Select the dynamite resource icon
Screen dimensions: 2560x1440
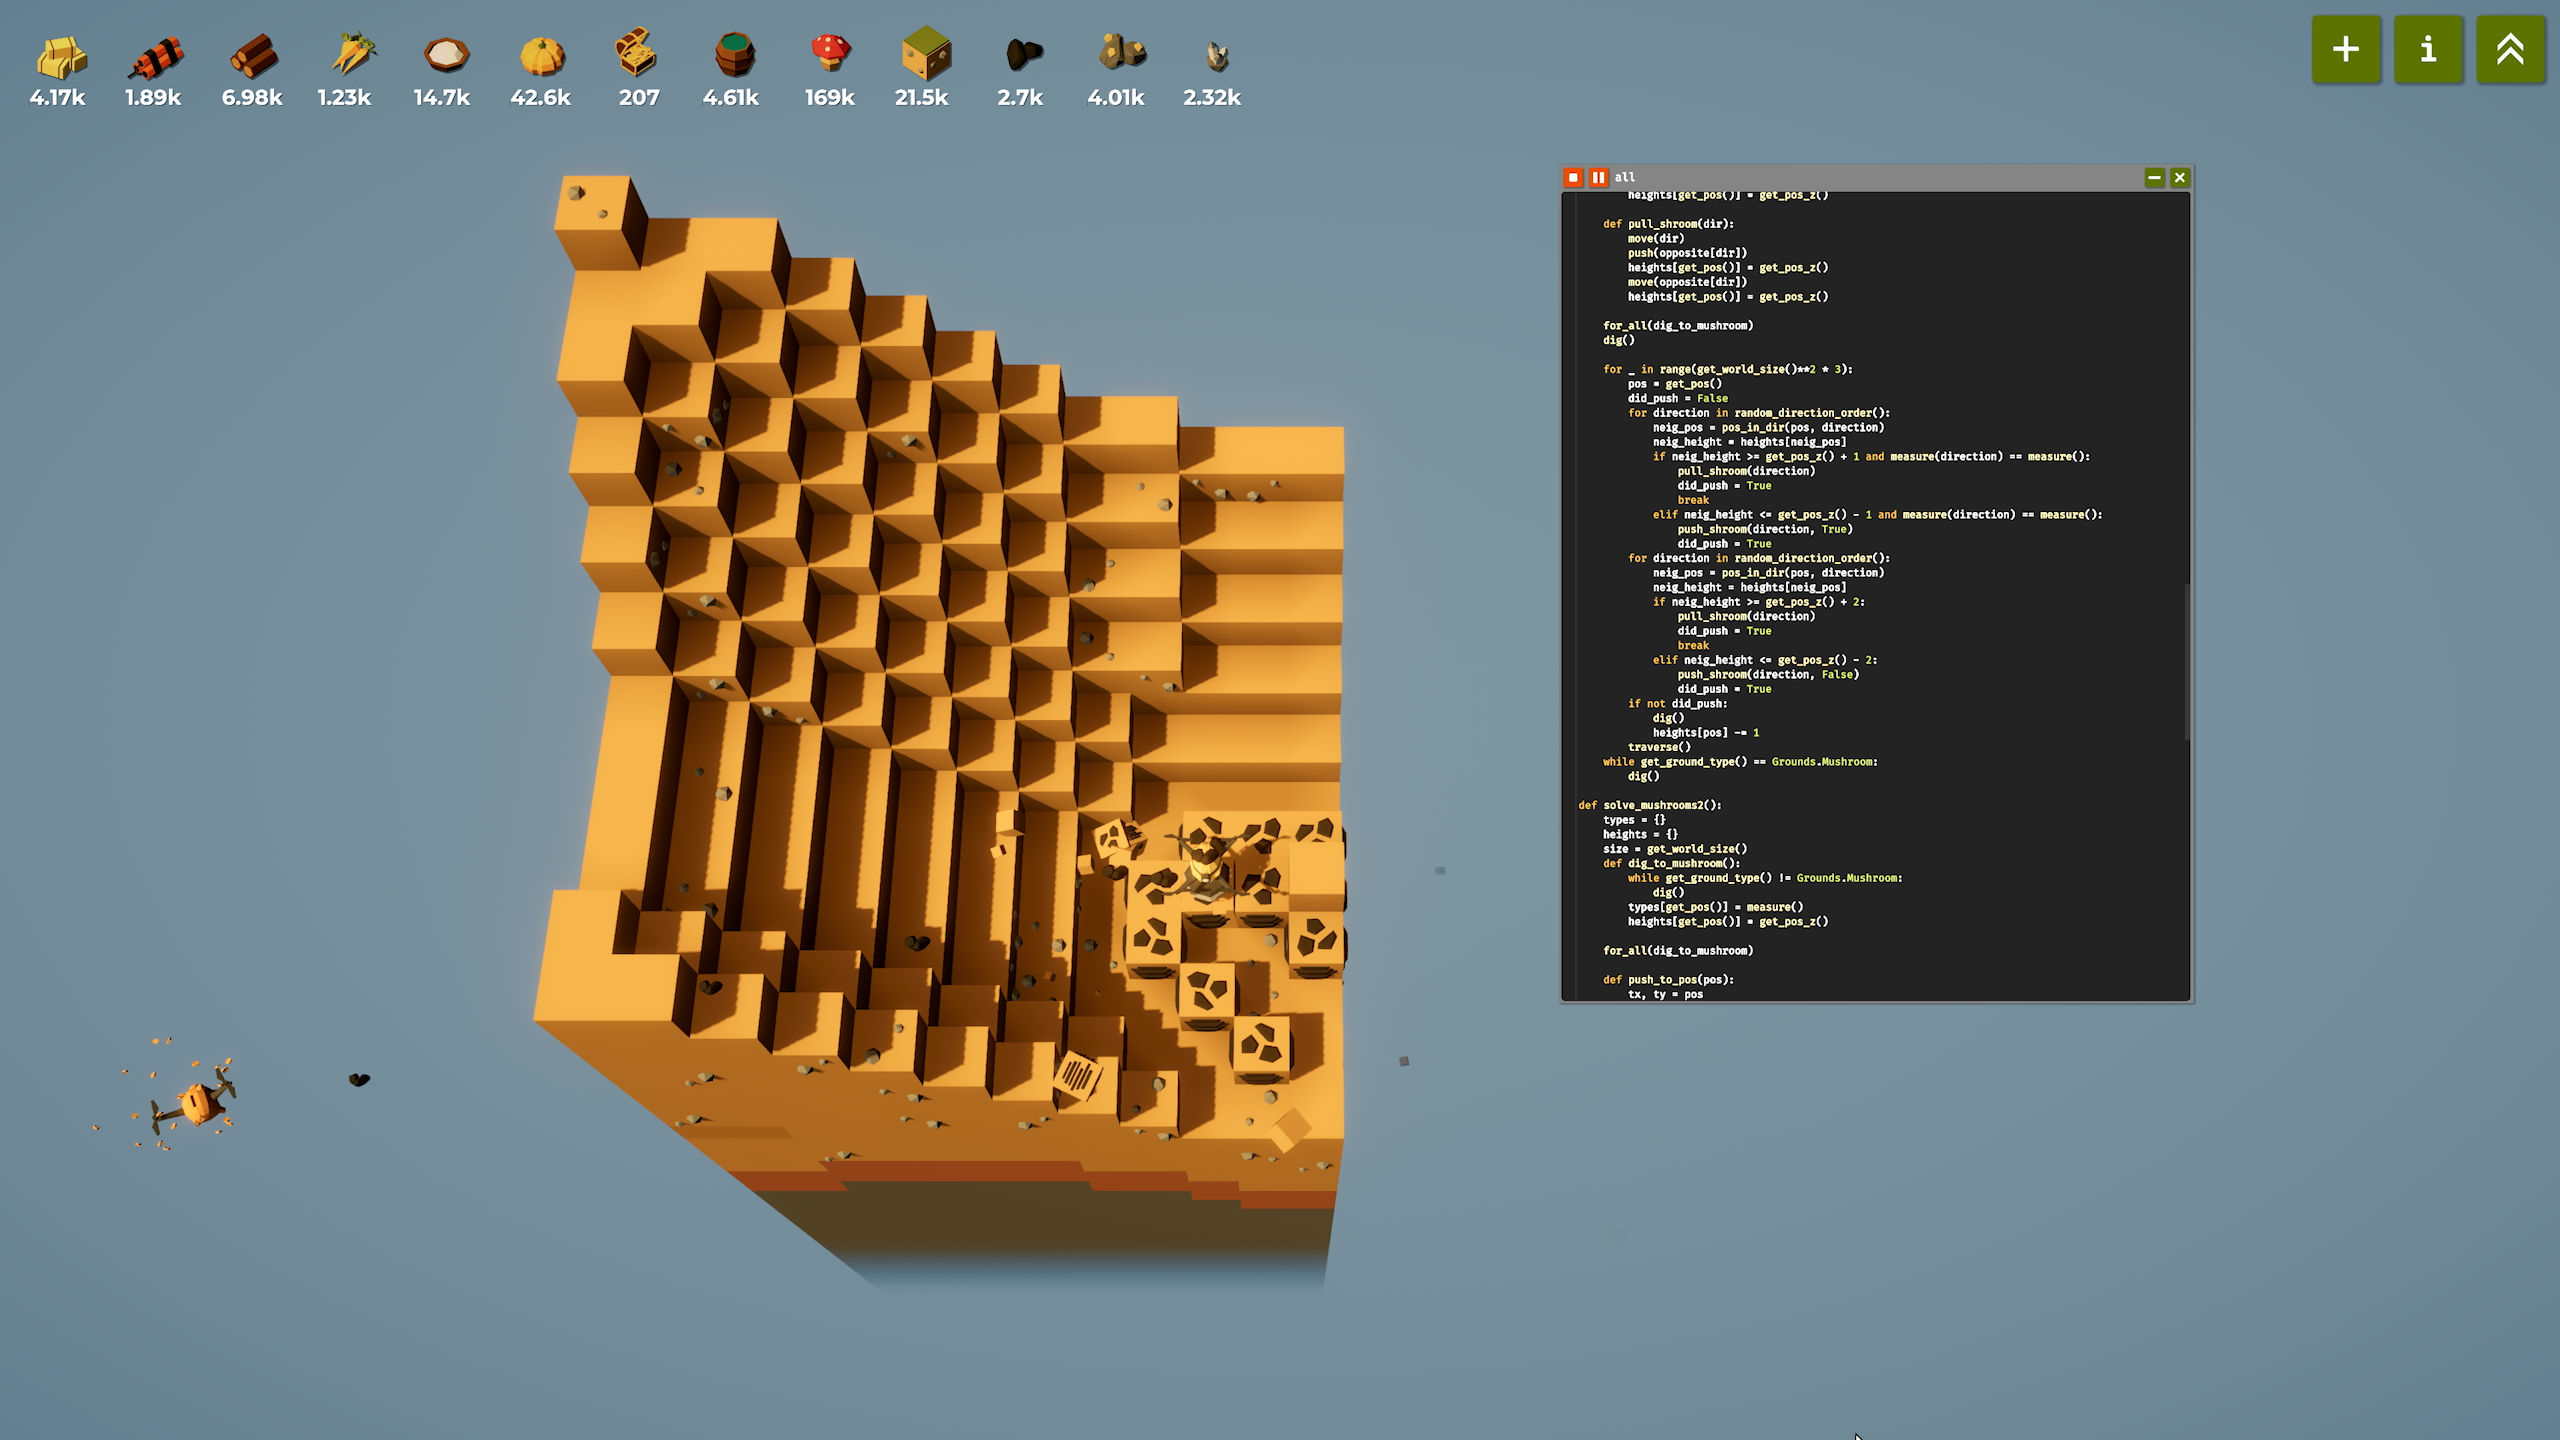(x=156, y=57)
